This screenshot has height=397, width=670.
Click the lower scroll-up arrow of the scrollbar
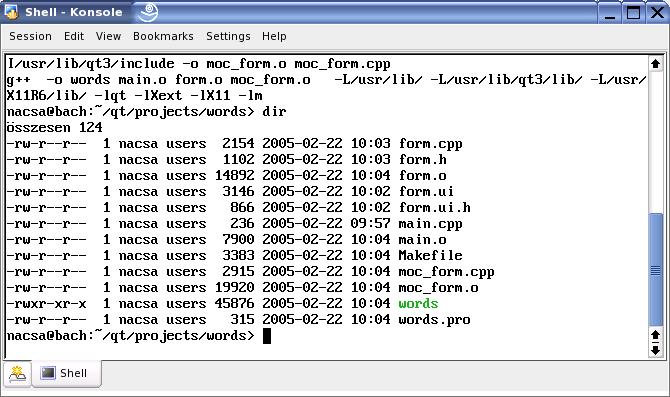pyautogui.click(x=655, y=335)
